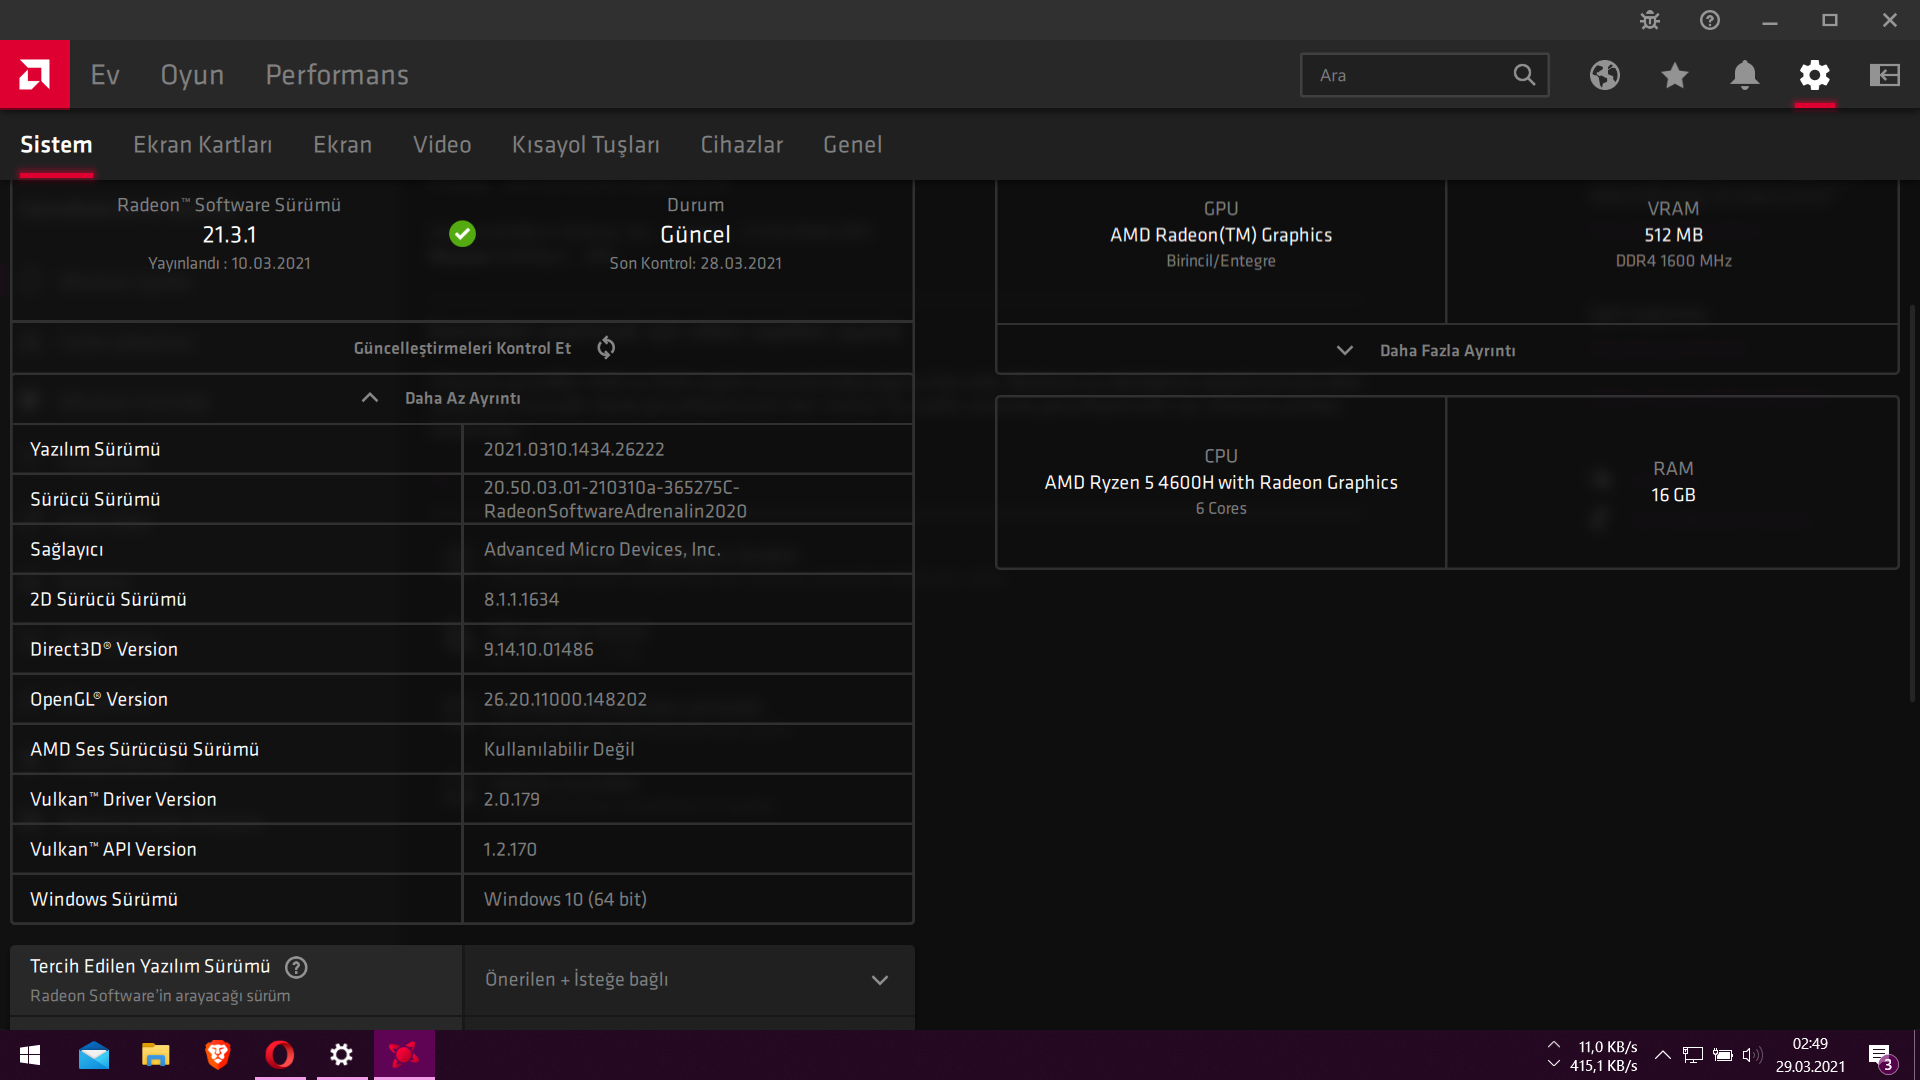The image size is (1920, 1080).
Task: Open the Önerilen + İsteğe bağlı dropdown
Action: coord(688,980)
